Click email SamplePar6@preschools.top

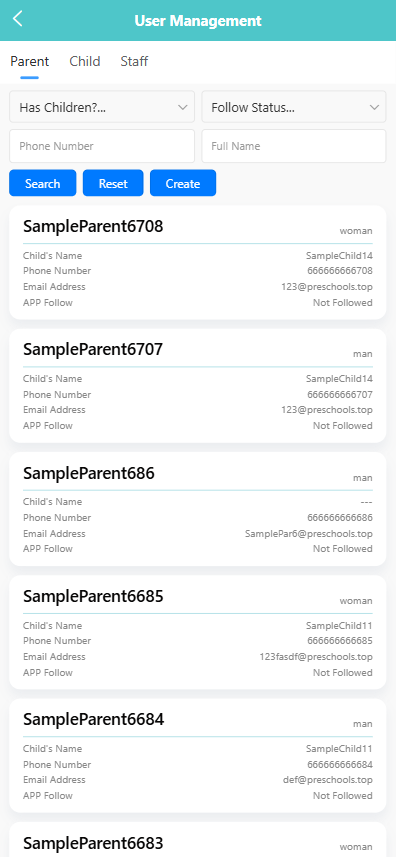309,533
